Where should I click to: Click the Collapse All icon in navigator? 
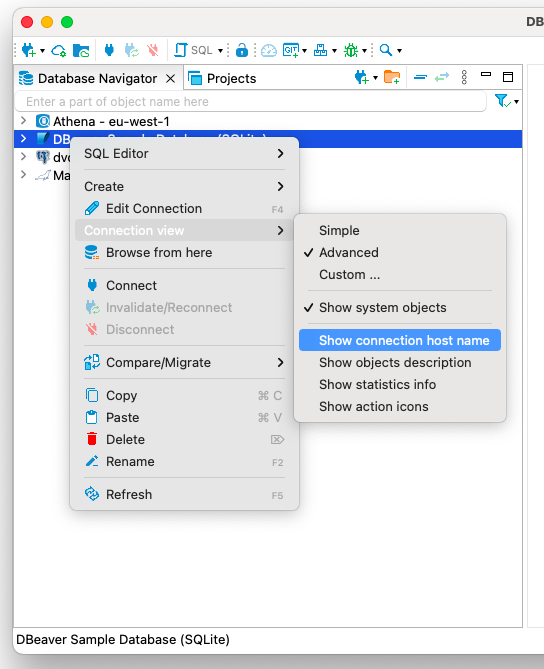(420, 77)
